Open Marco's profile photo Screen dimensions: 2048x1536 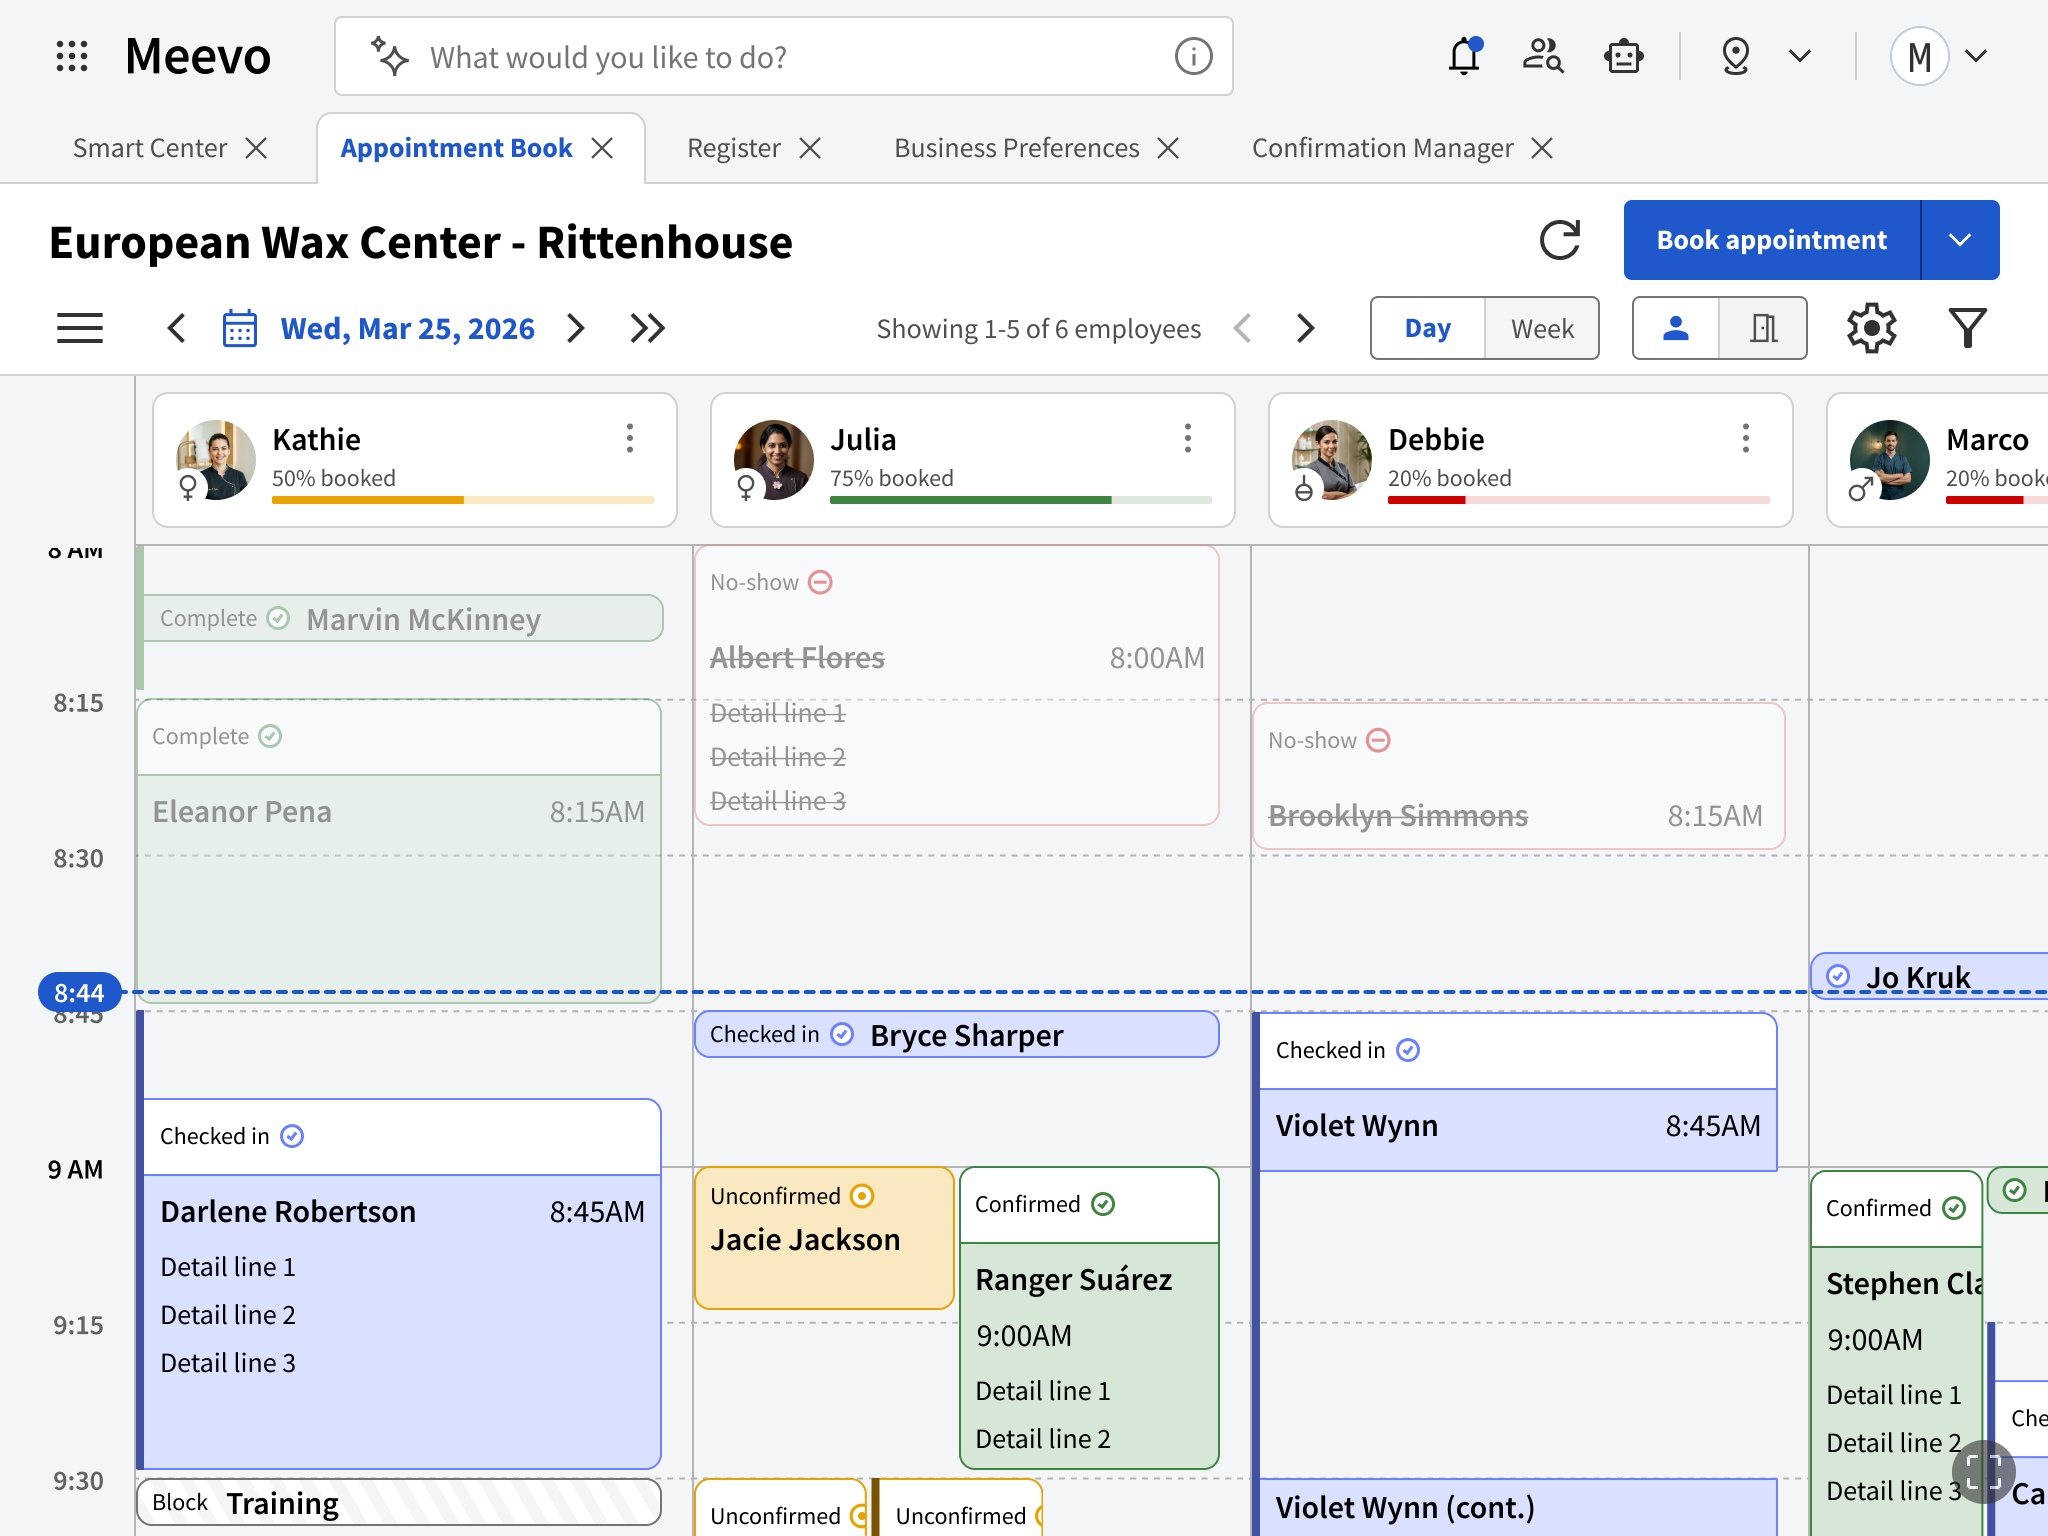1890,460
